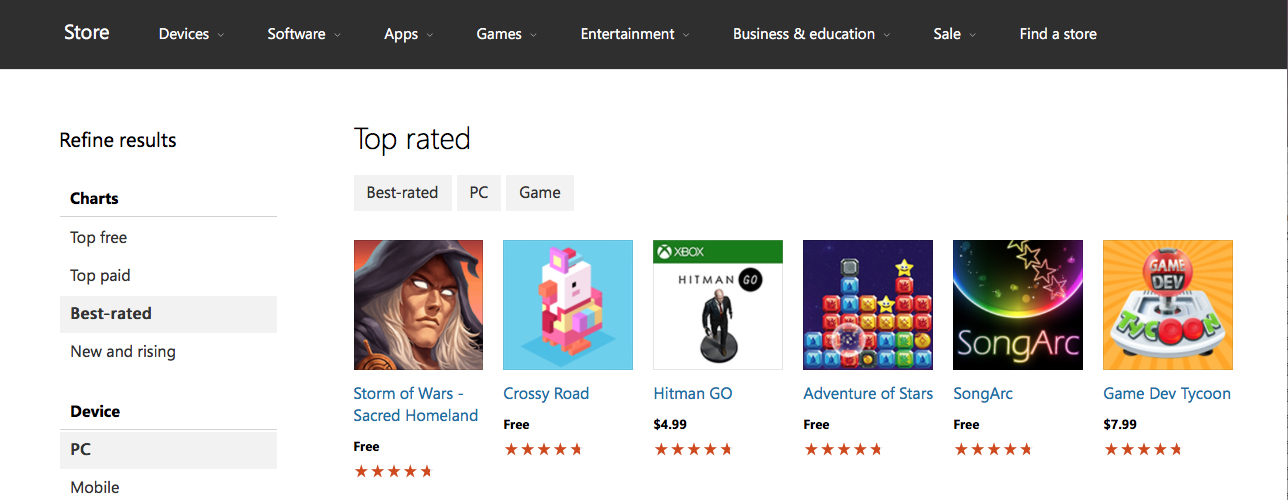Screen dimensions: 1288x500
Task: Open the Game Dev Tycoon title link
Action: pos(1167,393)
